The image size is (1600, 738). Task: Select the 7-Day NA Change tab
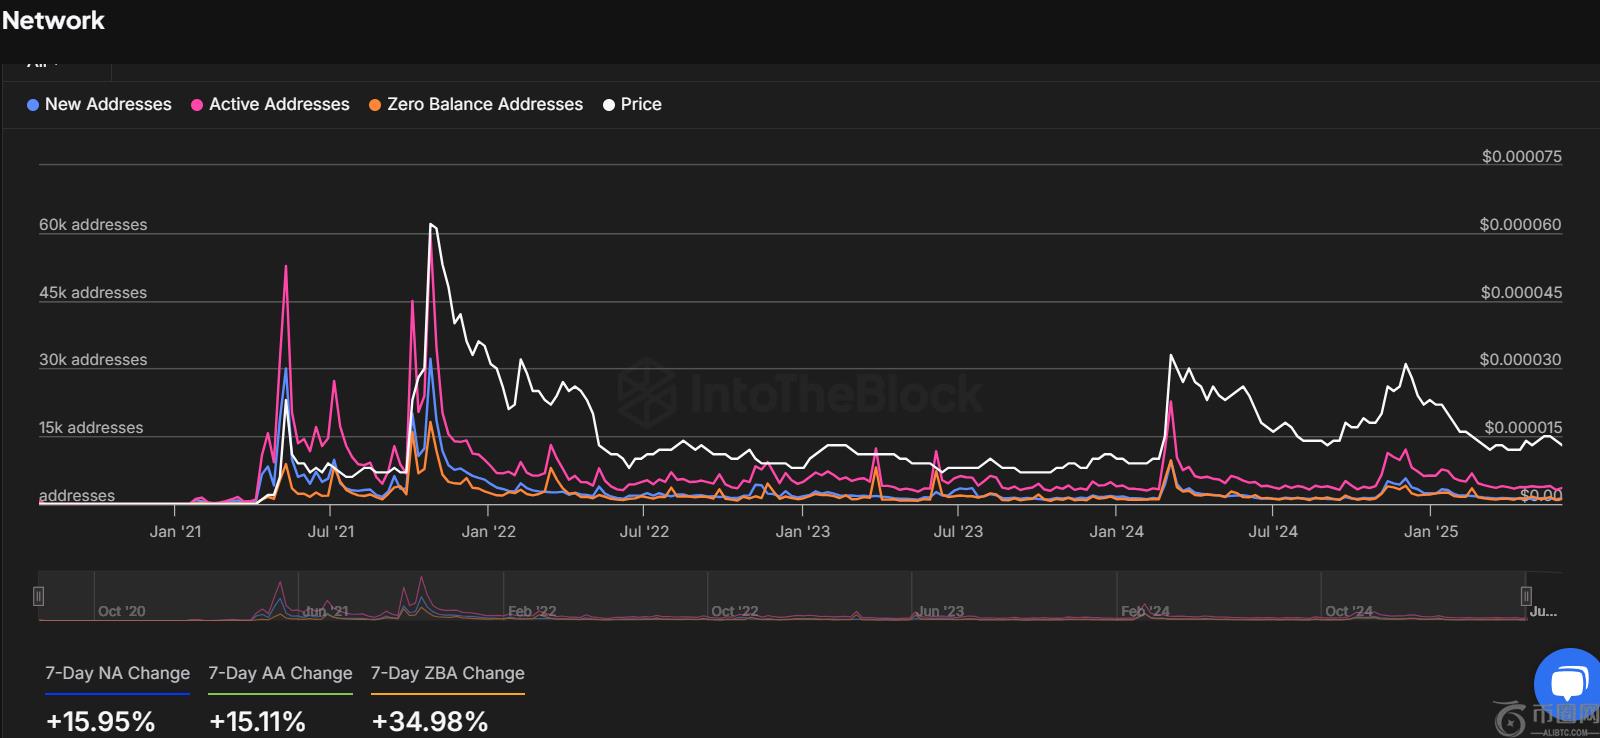(117, 674)
